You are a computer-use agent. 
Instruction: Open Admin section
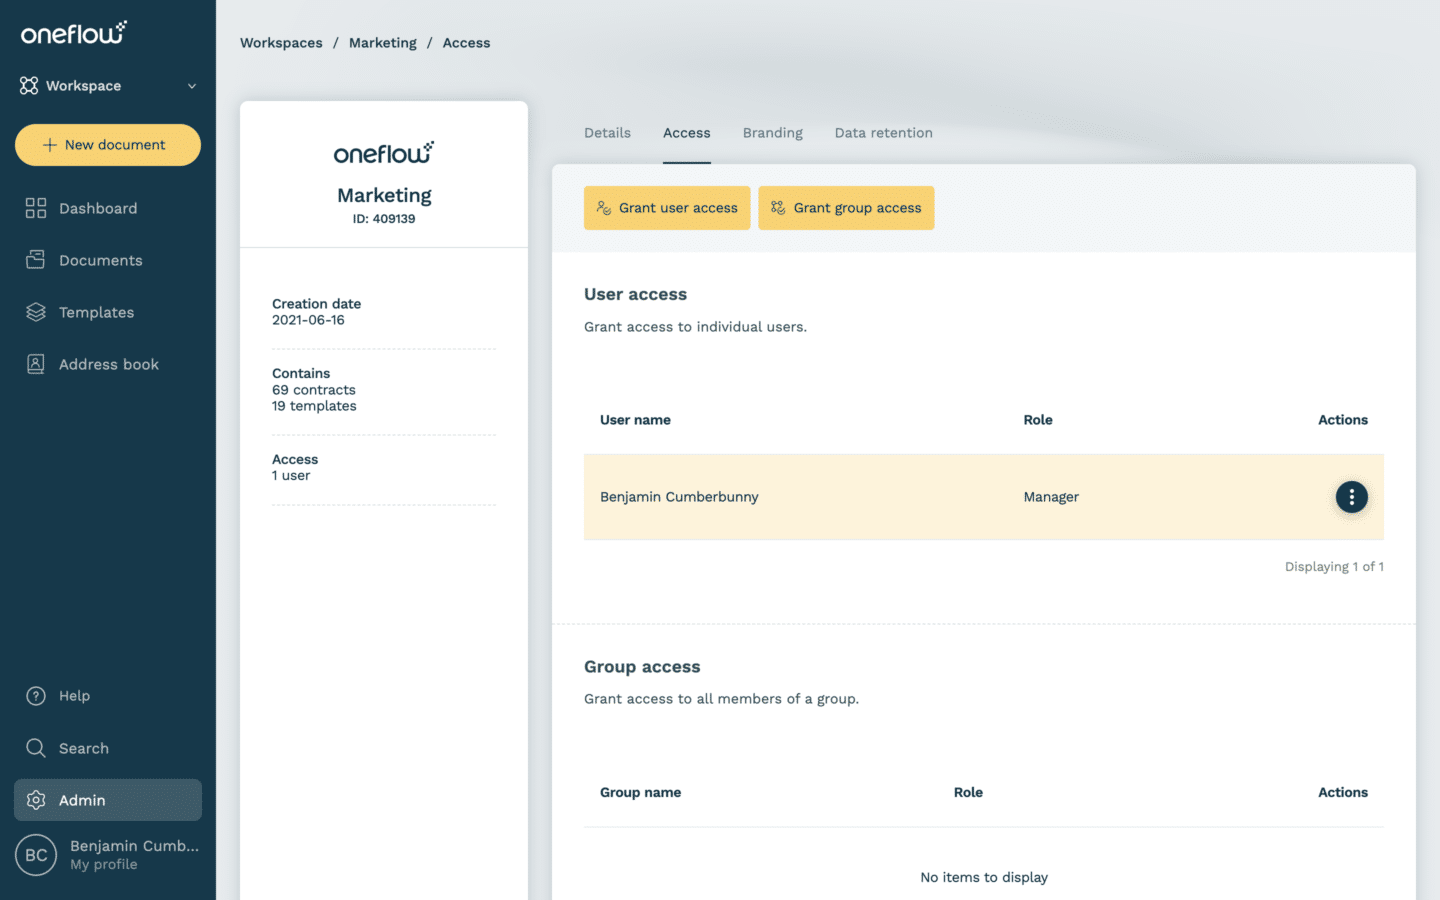click(x=108, y=800)
